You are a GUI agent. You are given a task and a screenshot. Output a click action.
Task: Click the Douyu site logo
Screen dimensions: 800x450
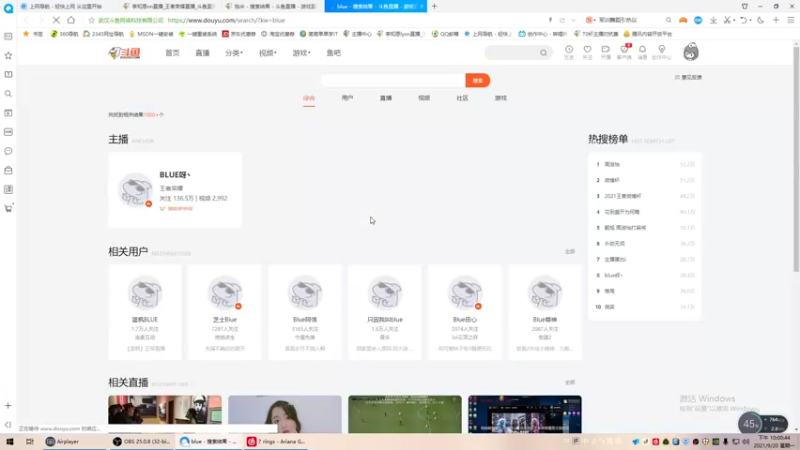[124, 53]
